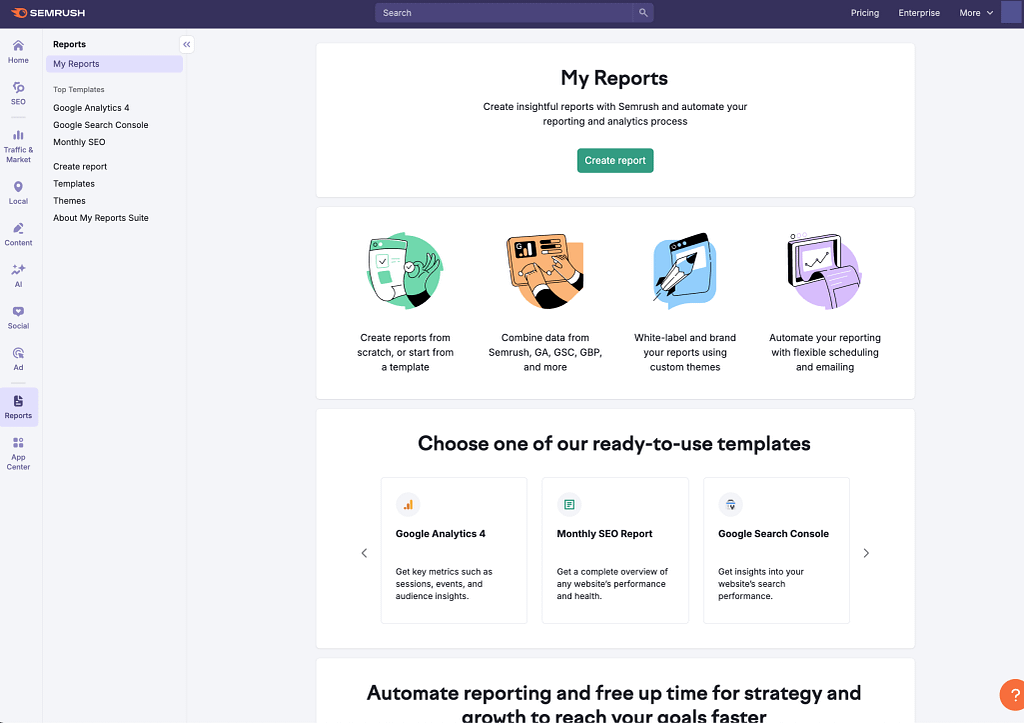Viewport: 1024px width, 723px height.
Task: Click 'Get a complete overview' description
Action: coord(612,583)
